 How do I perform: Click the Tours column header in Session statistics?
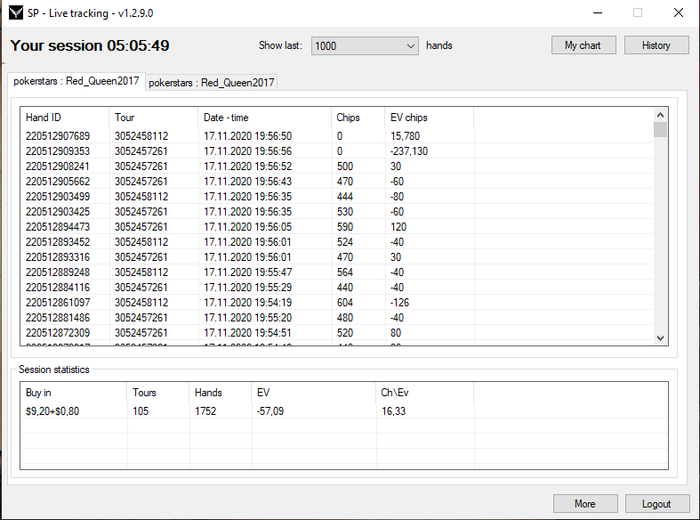tap(158, 392)
